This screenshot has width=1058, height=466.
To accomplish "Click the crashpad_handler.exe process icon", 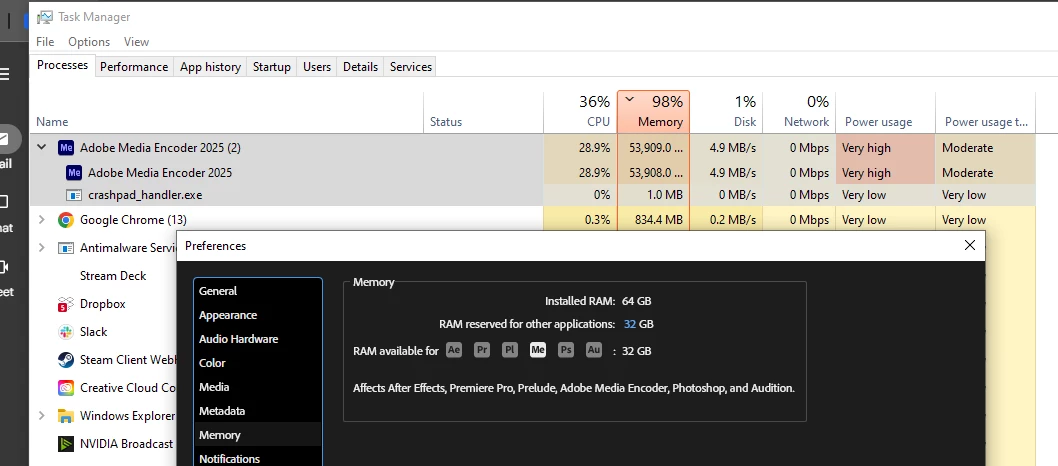I will 74,196.
